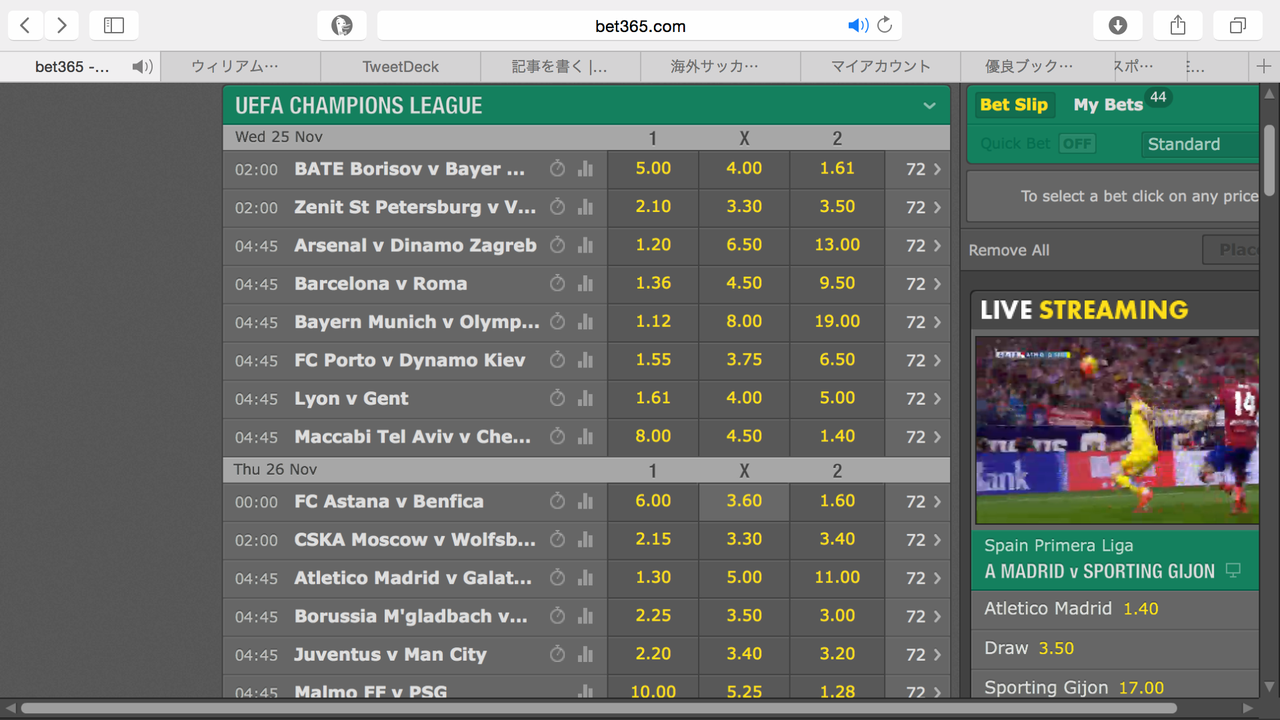Click Safari privacy report icon beside address bar
The height and width of the screenshot is (720, 1280).
point(342,25)
